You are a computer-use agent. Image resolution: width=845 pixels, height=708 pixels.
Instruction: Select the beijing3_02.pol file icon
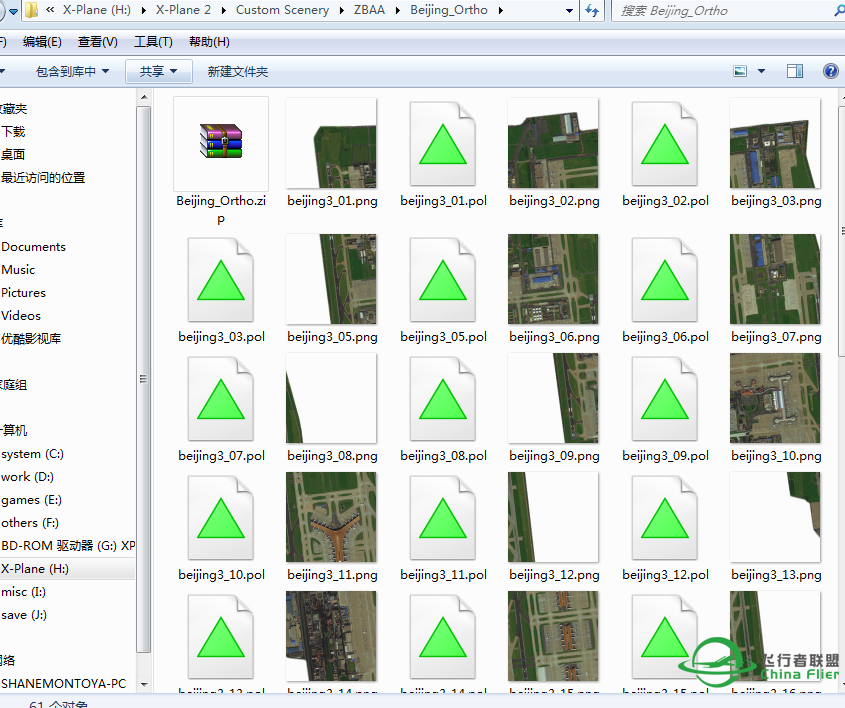pyautogui.click(x=665, y=144)
